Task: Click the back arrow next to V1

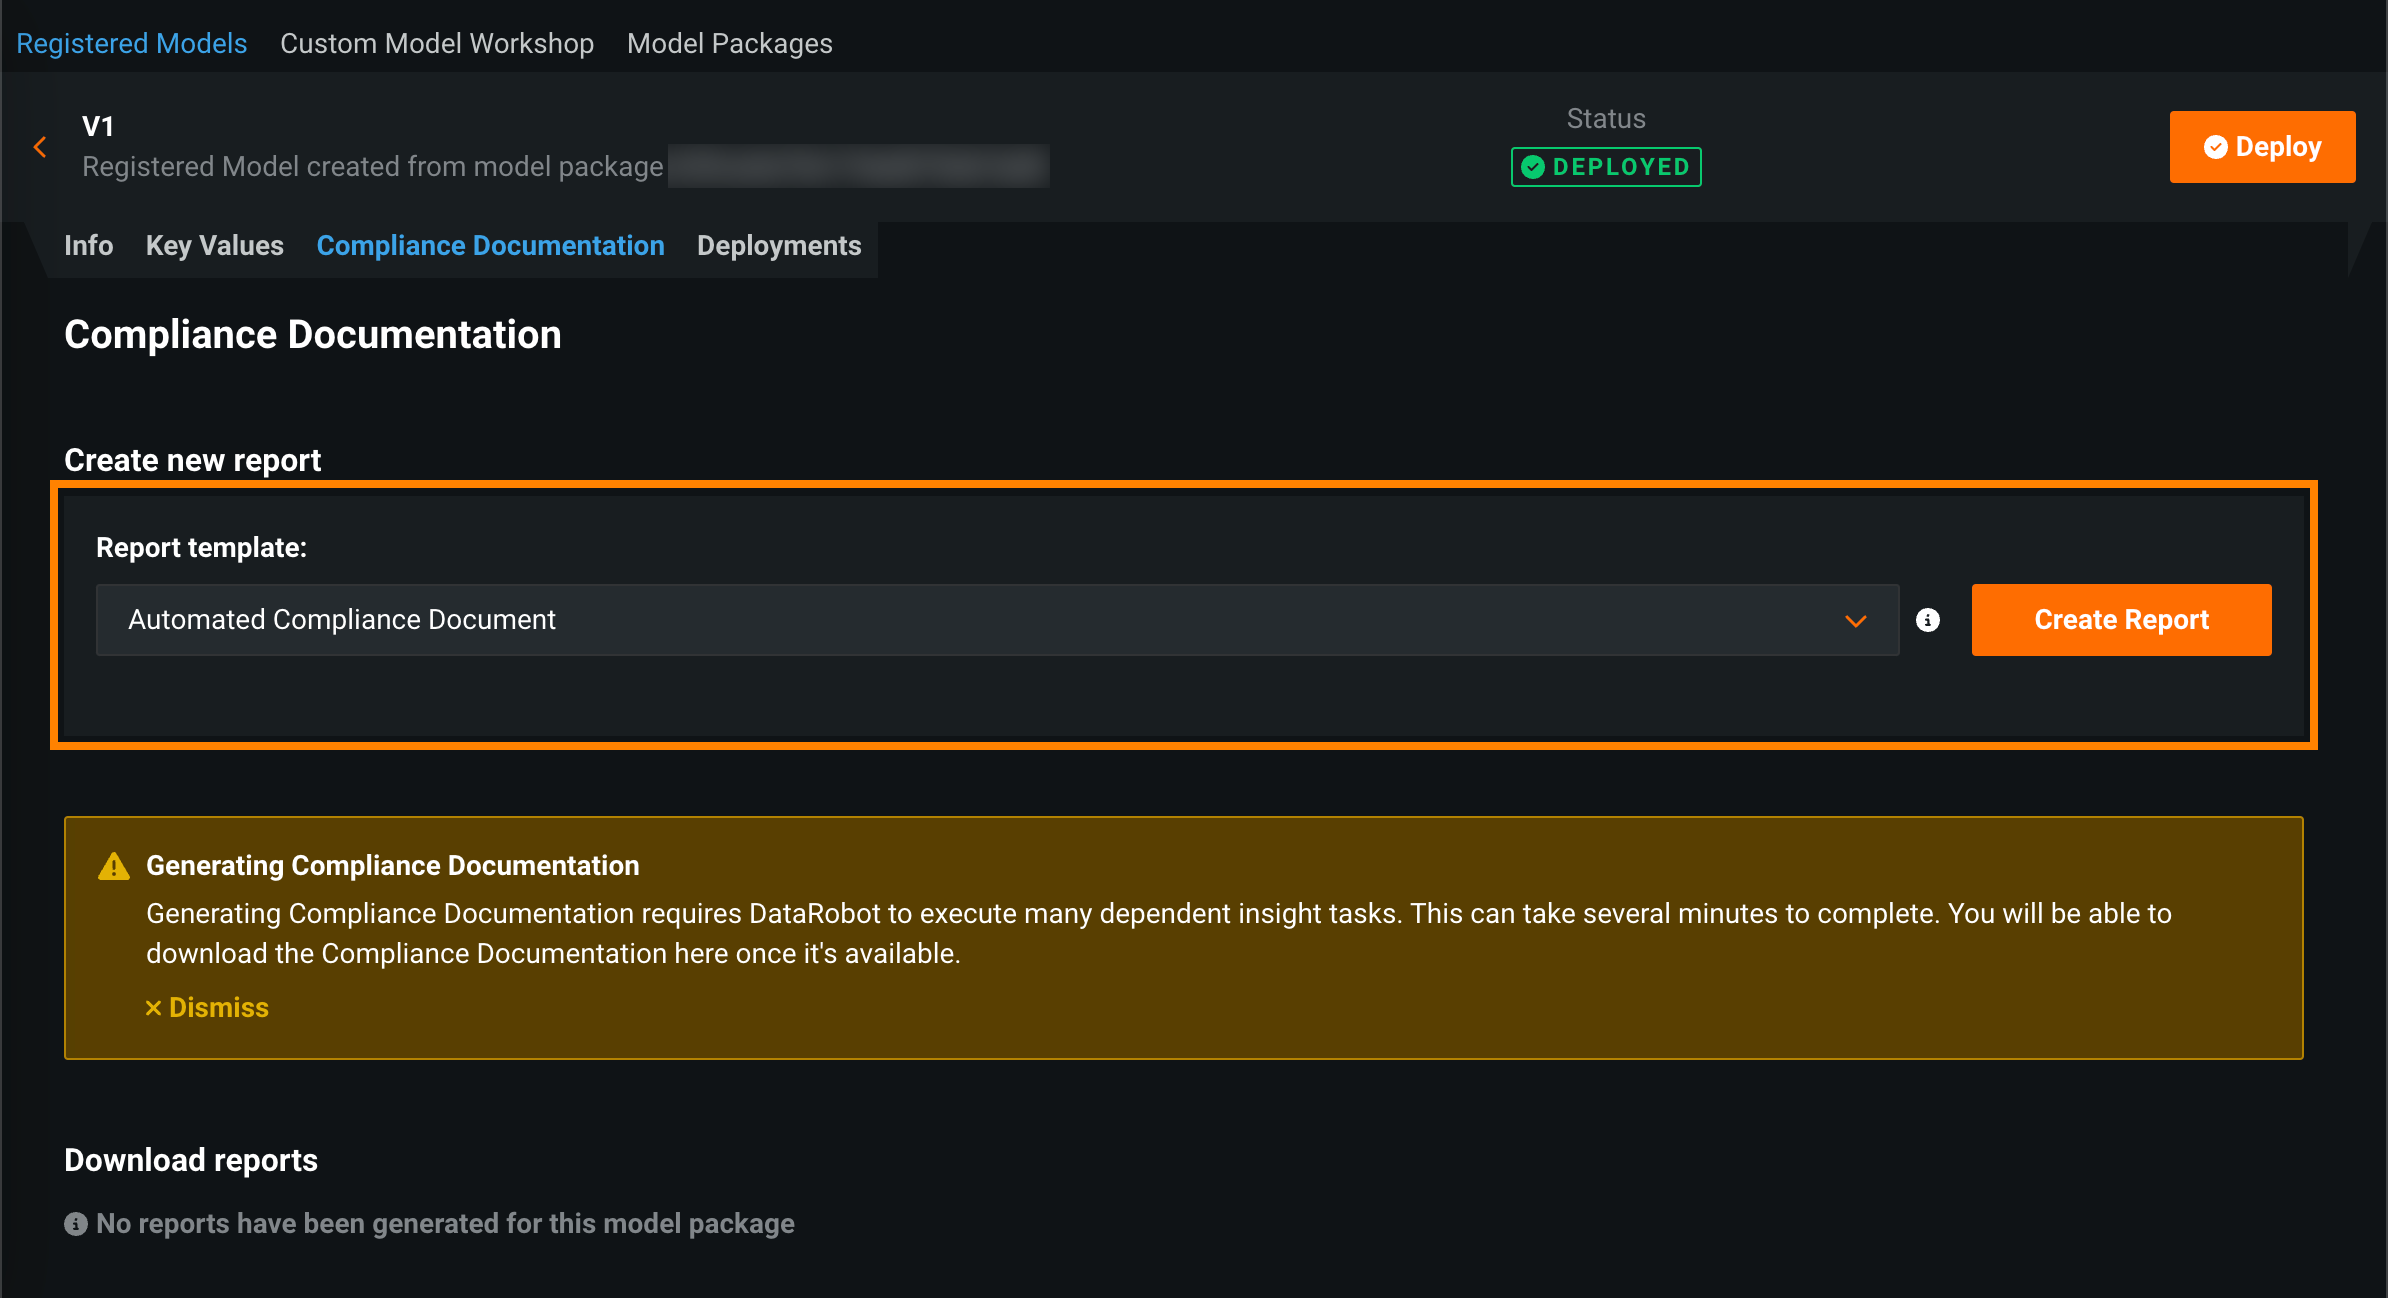Action: click(x=40, y=148)
